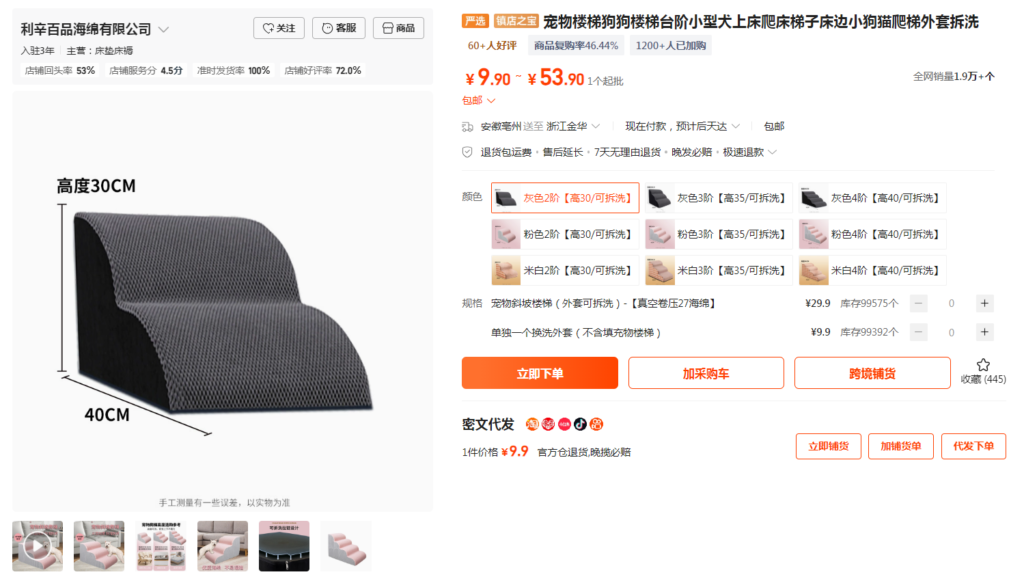Click the 关注 heart button
The image size is (1024, 581).
pos(279,28)
